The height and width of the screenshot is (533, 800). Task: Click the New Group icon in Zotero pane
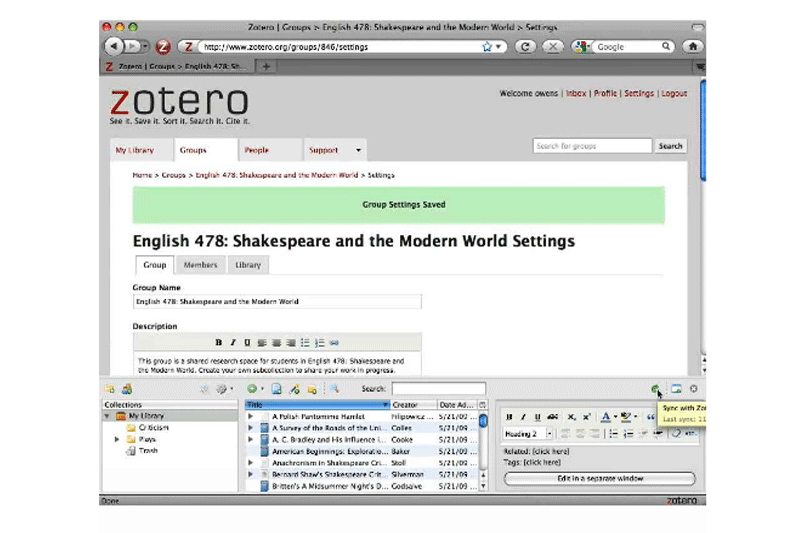[x=127, y=389]
